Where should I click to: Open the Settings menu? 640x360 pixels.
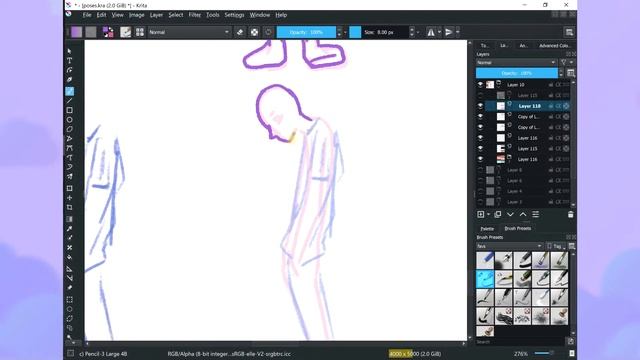[x=234, y=15]
